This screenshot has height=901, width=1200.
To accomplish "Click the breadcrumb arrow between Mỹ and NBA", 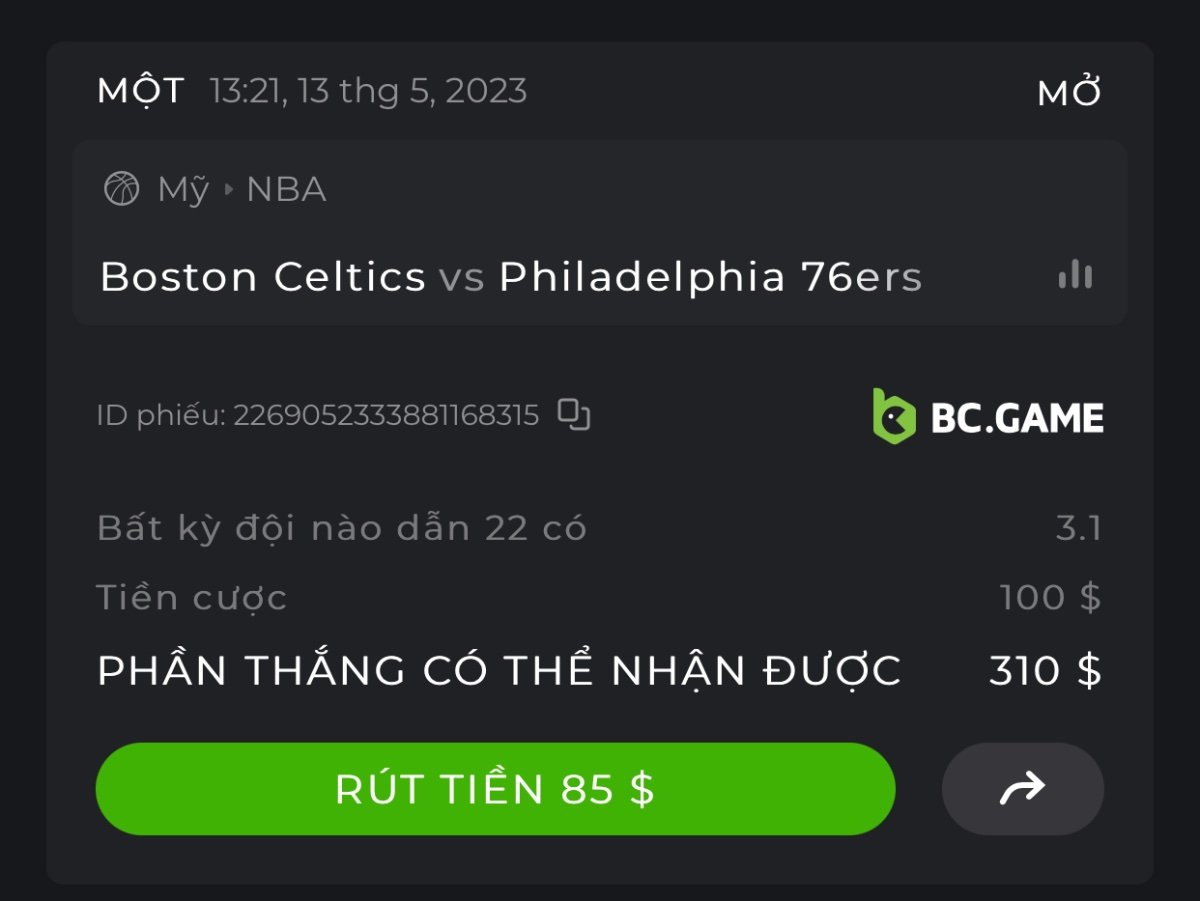I will pyautogui.click(x=228, y=189).
